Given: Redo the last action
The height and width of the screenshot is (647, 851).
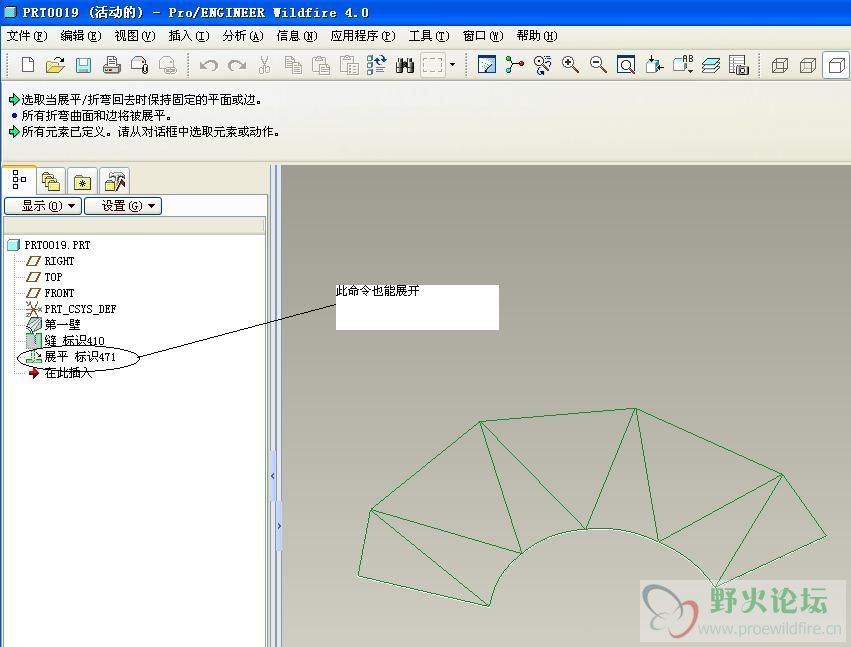Looking at the screenshot, I should coord(237,66).
